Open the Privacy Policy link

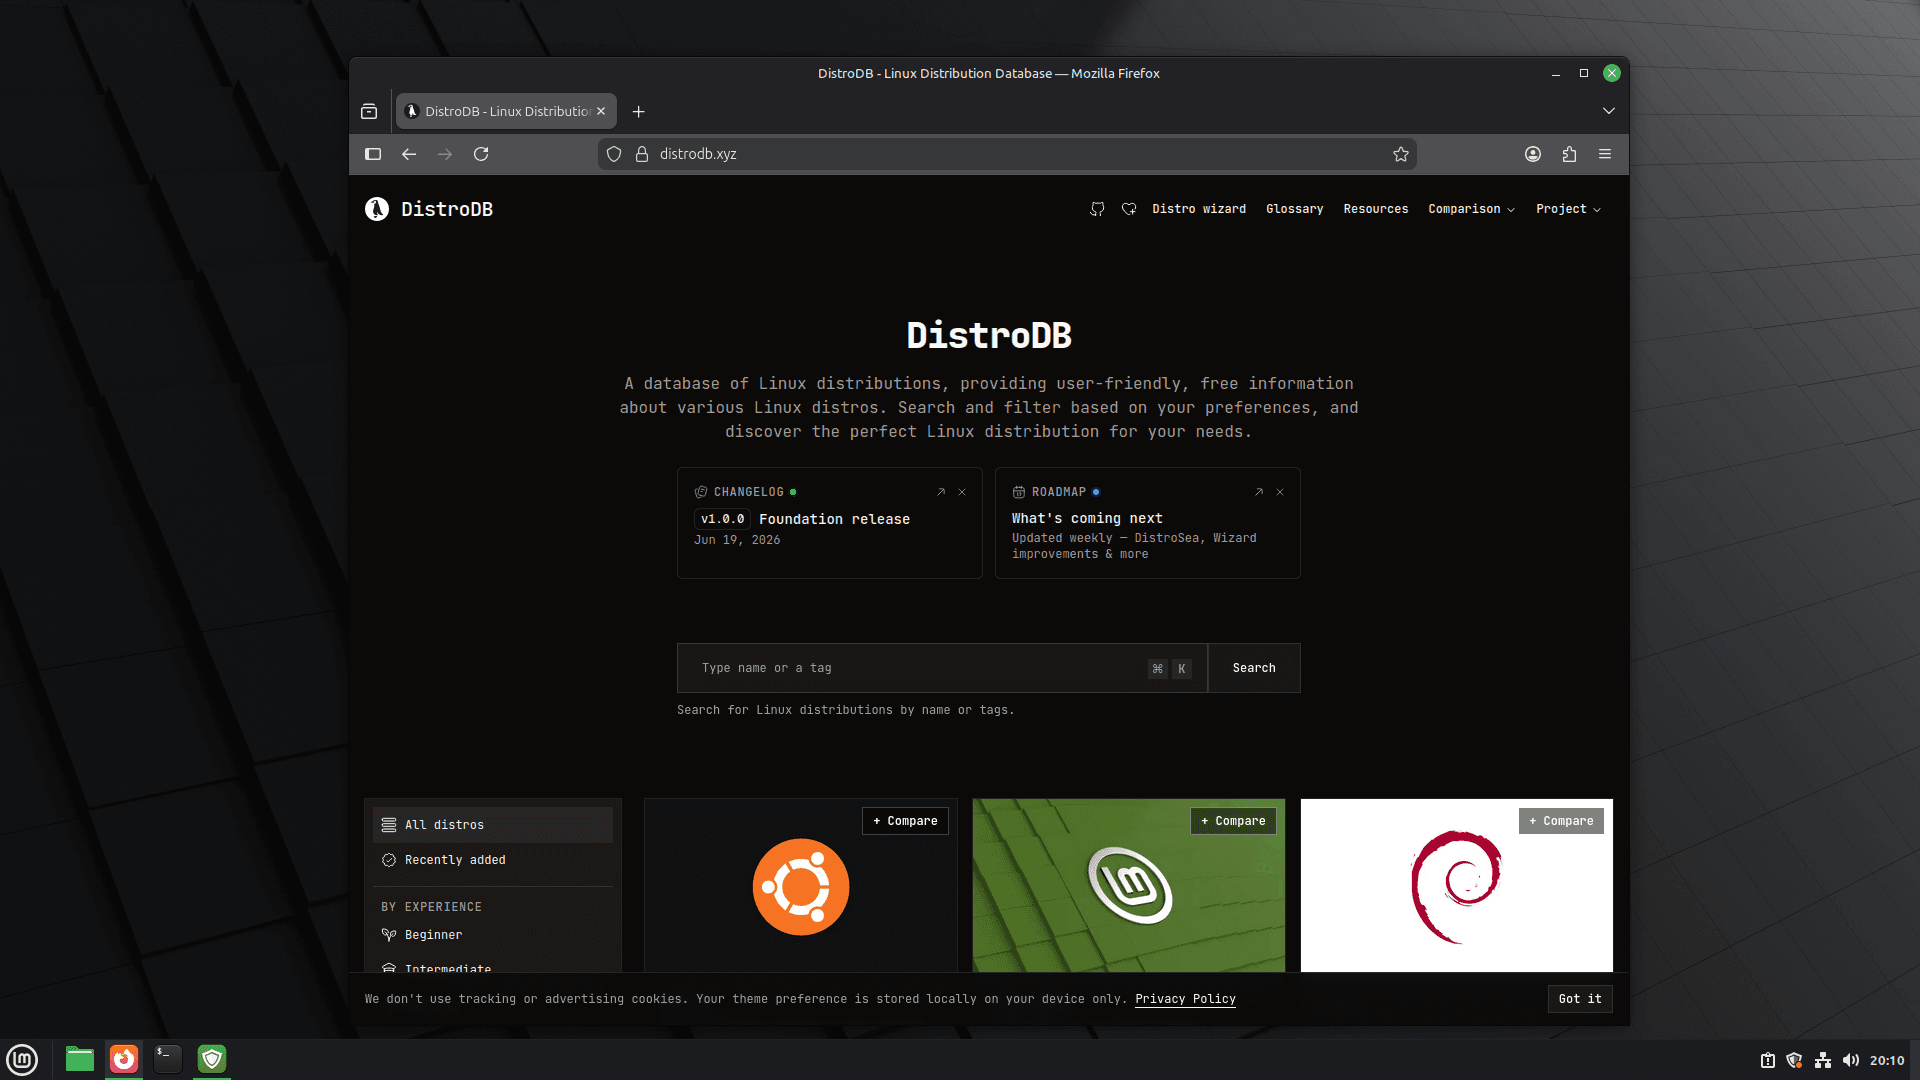tap(1185, 999)
